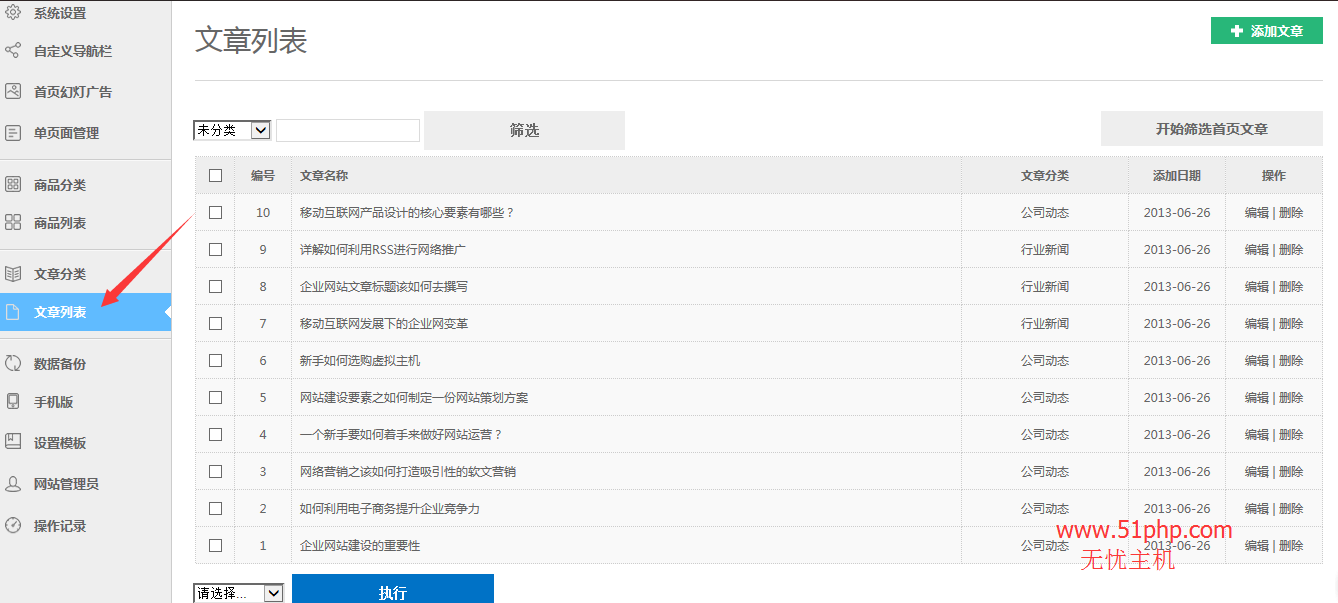Click the 系统设置 gear icon
Viewport: 1338px width, 603px height.
coord(13,12)
